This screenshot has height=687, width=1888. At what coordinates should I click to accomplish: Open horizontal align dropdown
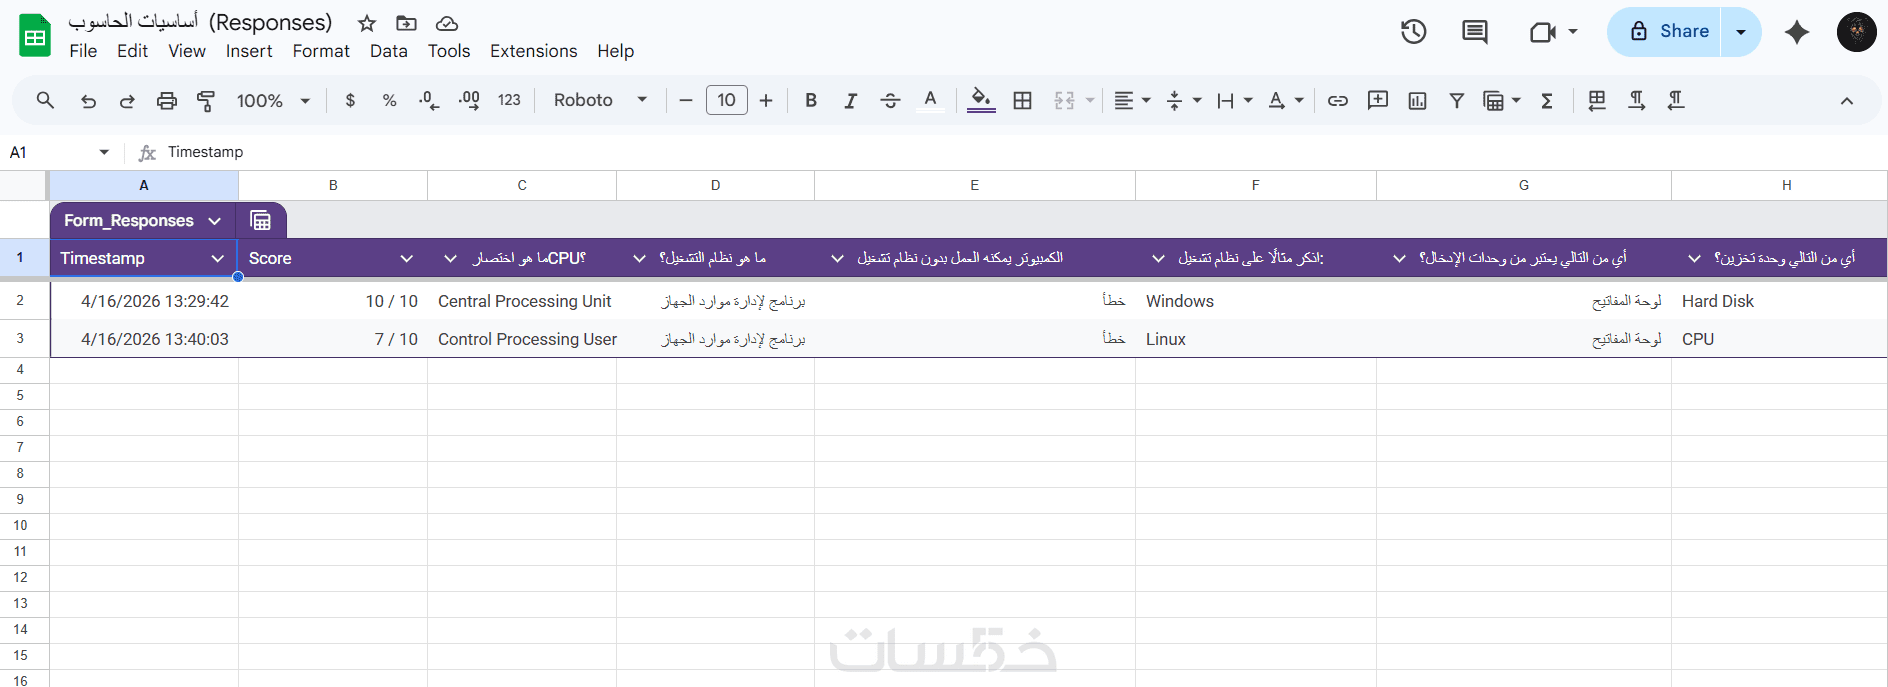[x=1132, y=100]
